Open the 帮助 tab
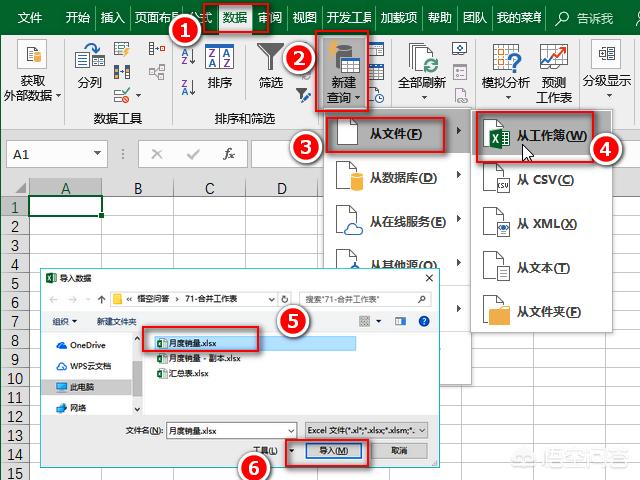This screenshot has width=640, height=480. click(439, 18)
